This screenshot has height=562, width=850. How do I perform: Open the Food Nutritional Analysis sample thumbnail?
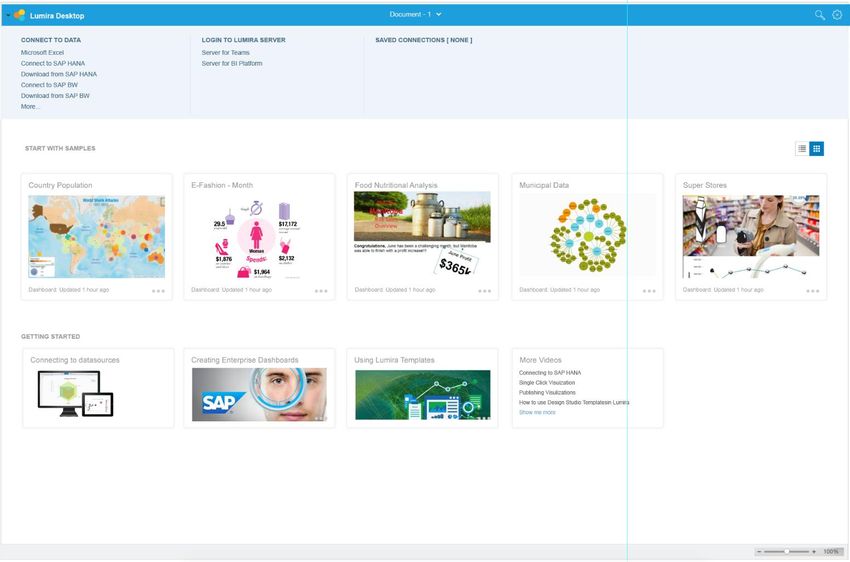click(422, 233)
